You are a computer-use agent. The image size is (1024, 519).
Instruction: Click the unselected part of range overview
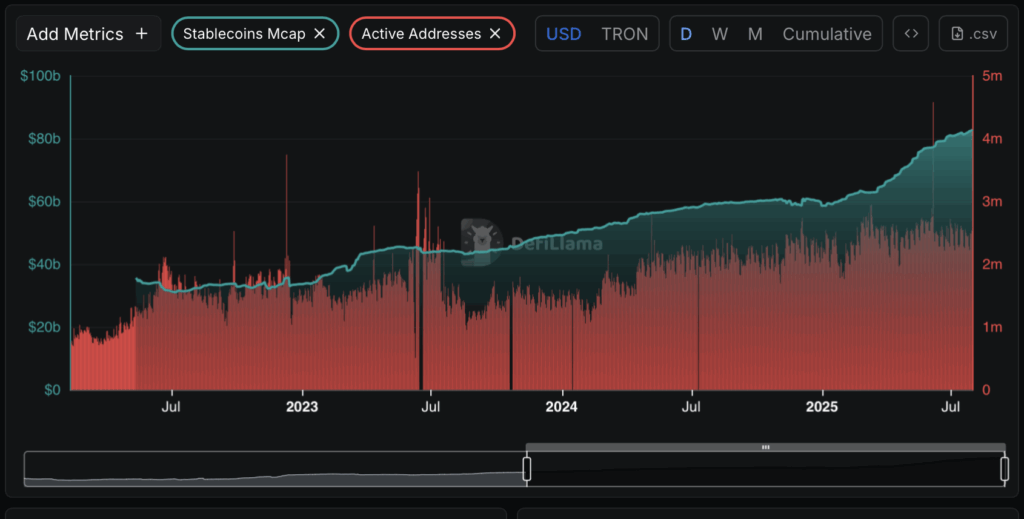click(274, 469)
